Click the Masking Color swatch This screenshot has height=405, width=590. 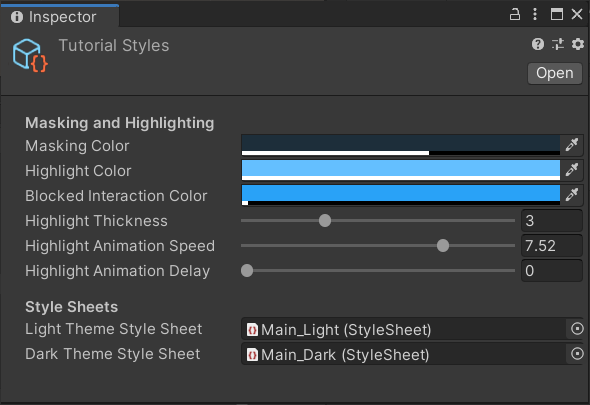click(401, 145)
